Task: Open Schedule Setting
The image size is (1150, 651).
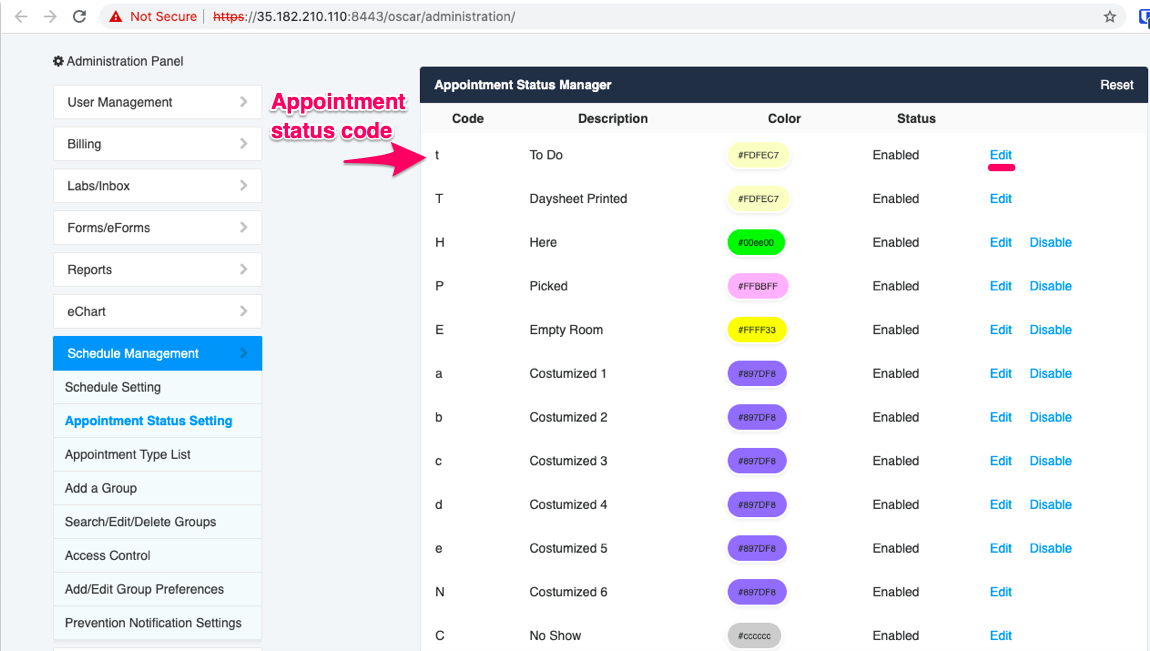Action: point(158,387)
